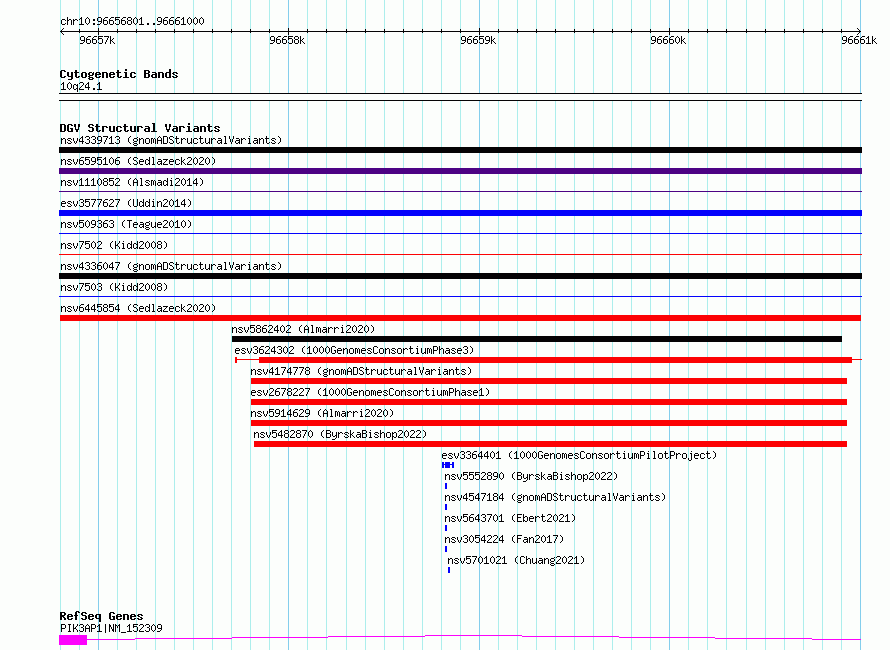Open the PIK3AP1|NM_152309 gene label
This screenshot has height=650, width=890.
coord(111,628)
